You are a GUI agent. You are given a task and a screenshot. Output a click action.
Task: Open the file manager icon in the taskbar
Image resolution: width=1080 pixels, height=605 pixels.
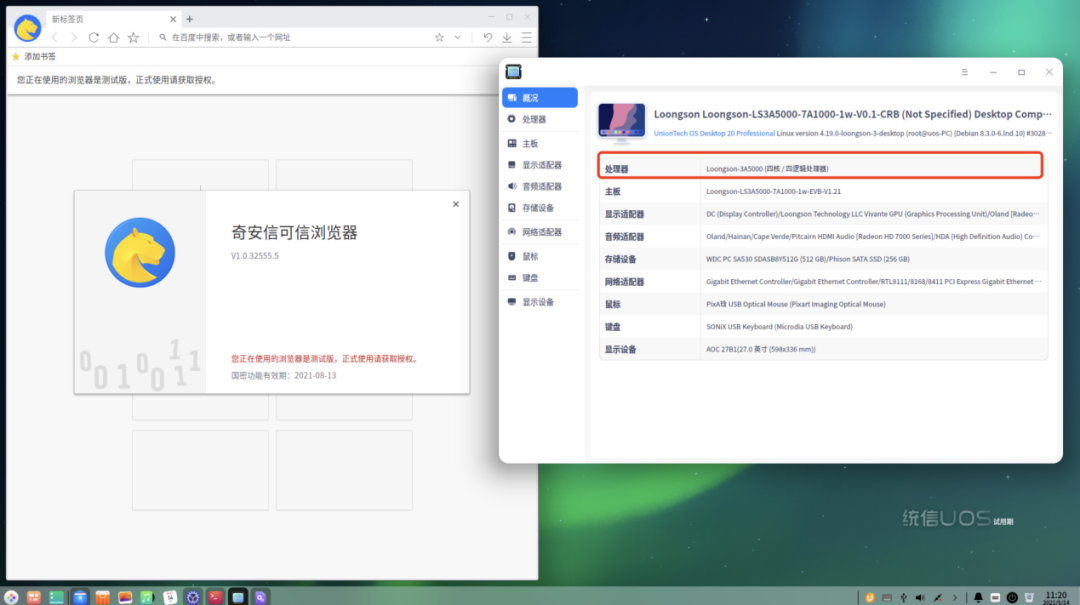80,597
